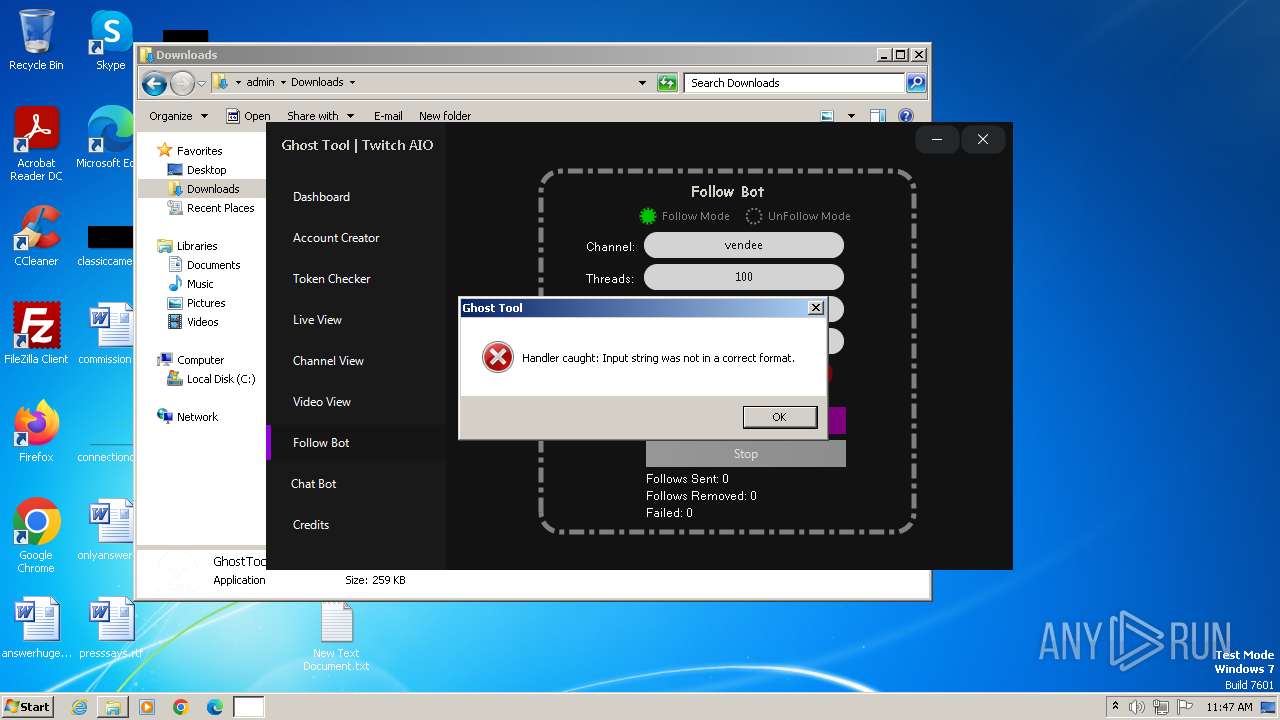The height and width of the screenshot is (720, 1280).
Task: Launch Skype from the desktop
Action: (x=111, y=40)
